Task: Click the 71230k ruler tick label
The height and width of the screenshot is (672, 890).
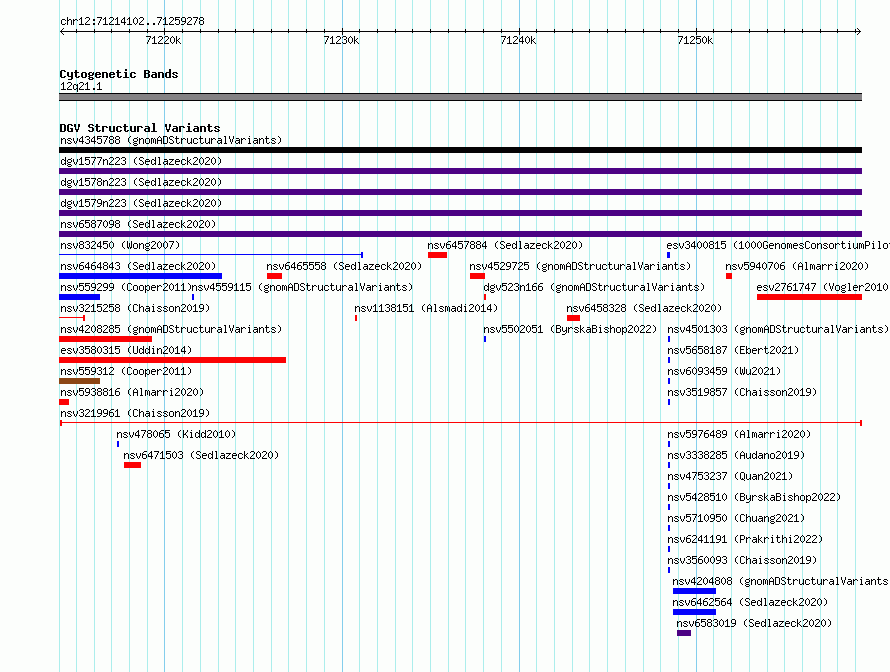Action: [x=341, y=40]
